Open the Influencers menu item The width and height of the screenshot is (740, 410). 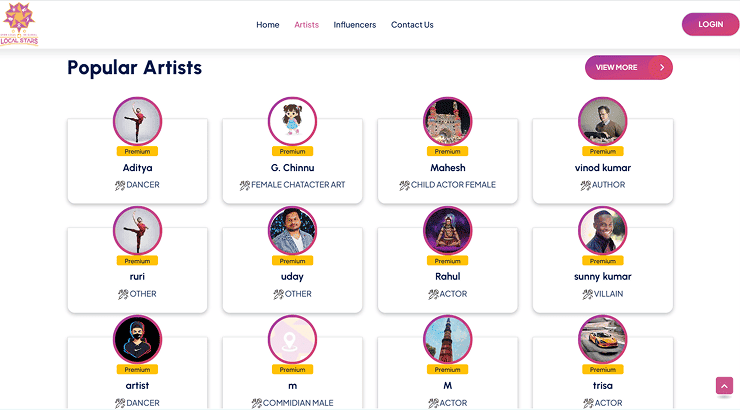tap(355, 25)
